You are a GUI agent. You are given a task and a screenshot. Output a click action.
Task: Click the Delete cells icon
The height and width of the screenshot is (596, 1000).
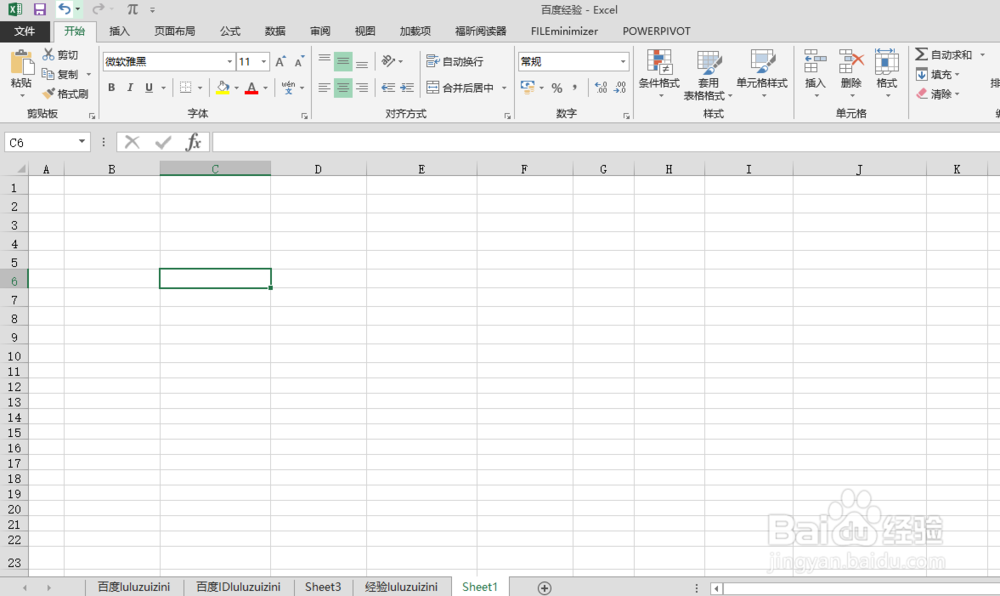tap(851, 62)
